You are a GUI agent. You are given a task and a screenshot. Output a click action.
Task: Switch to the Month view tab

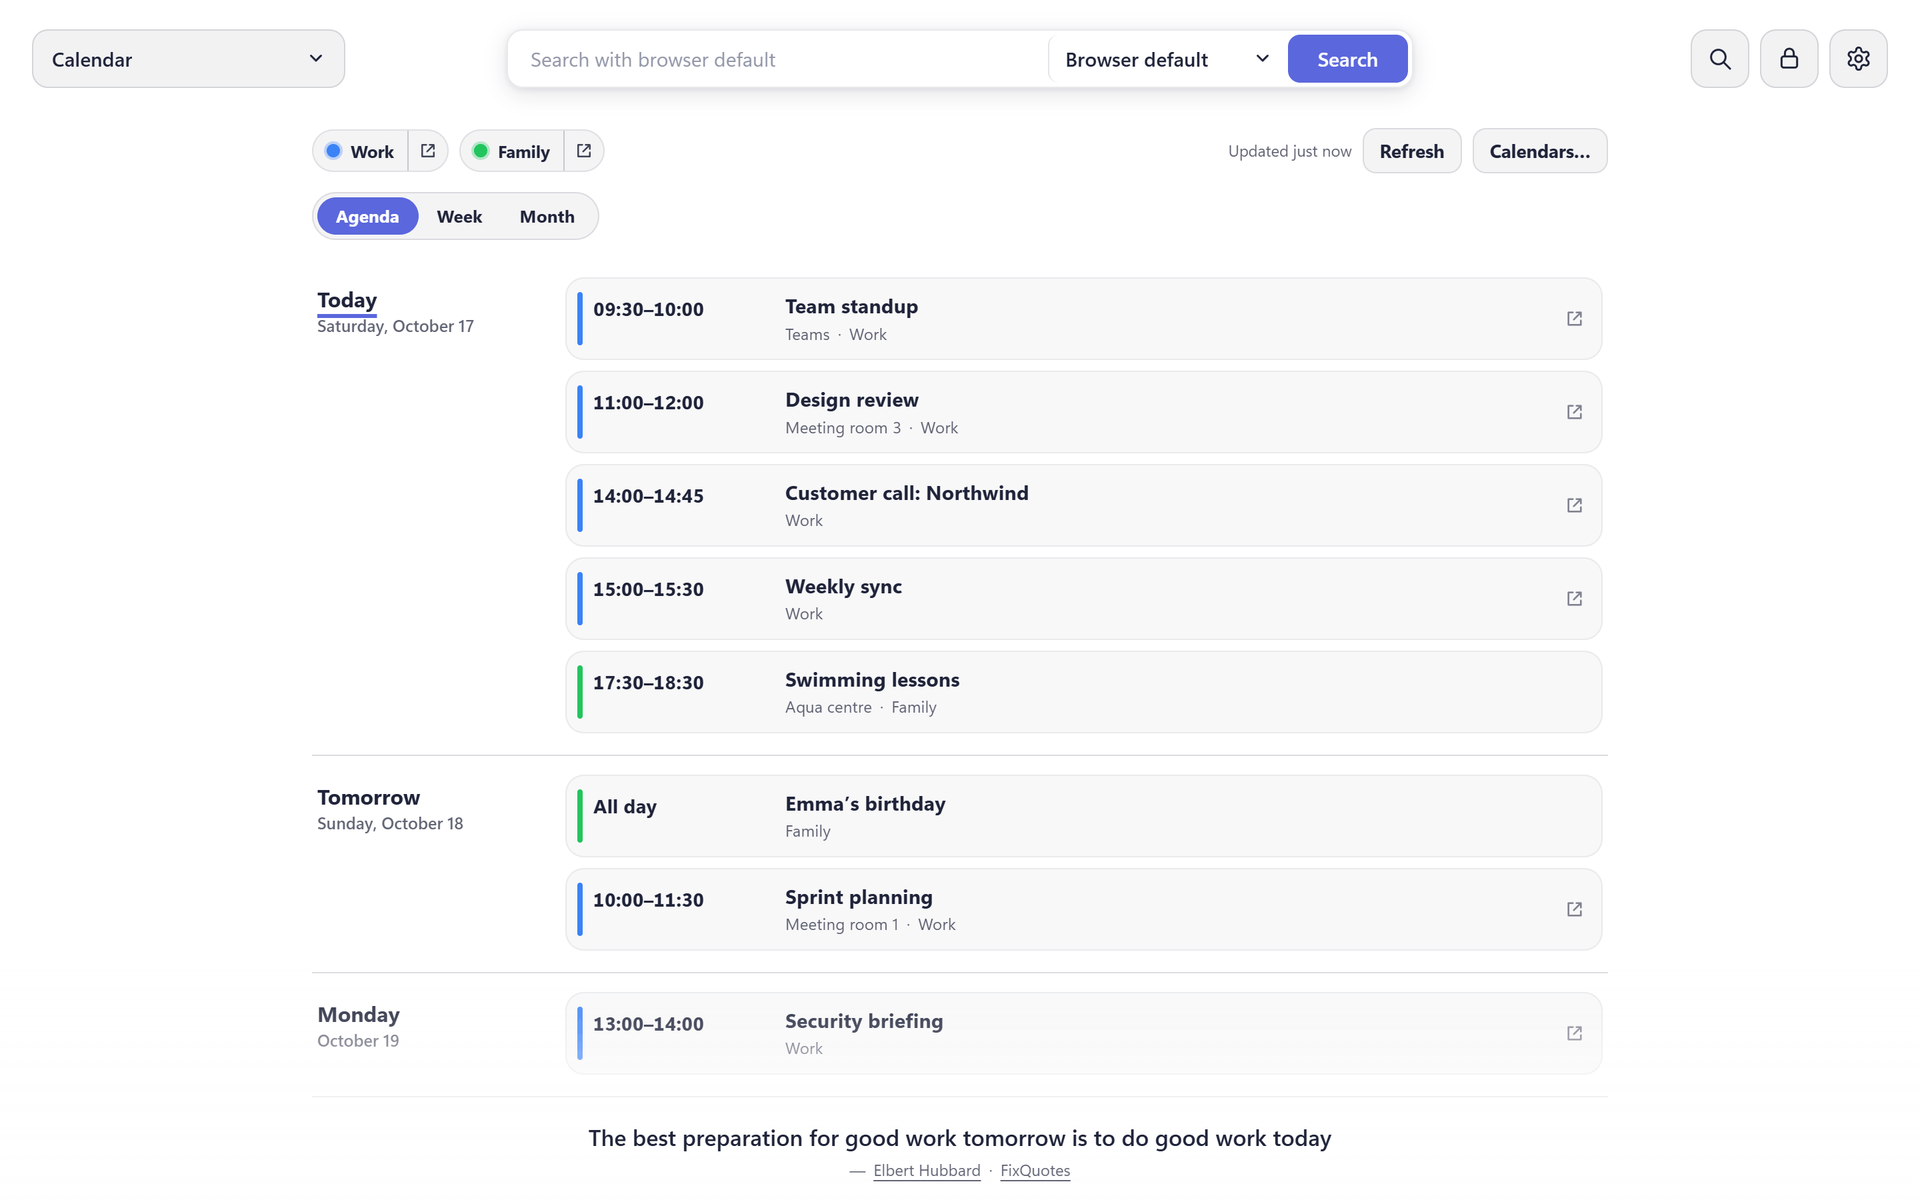(547, 216)
